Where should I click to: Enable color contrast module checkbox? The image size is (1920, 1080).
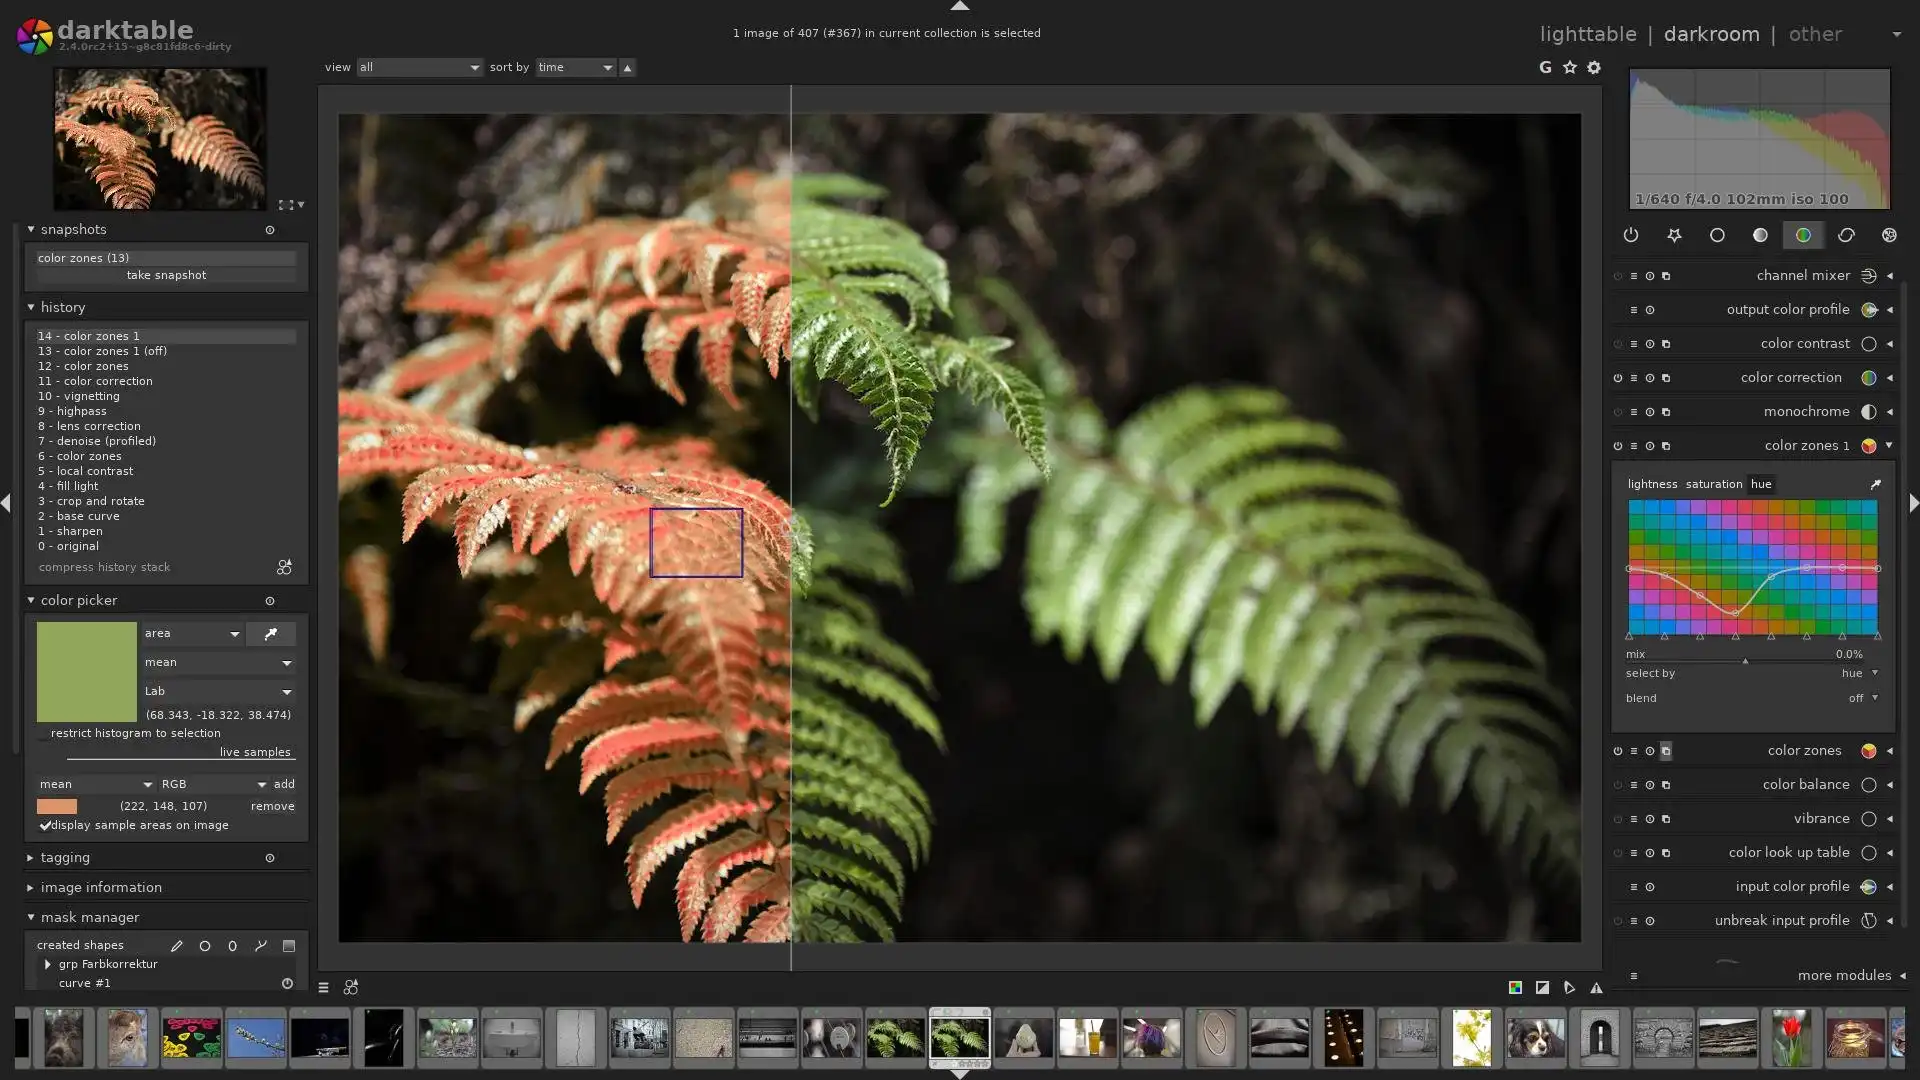pyautogui.click(x=1618, y=344)
